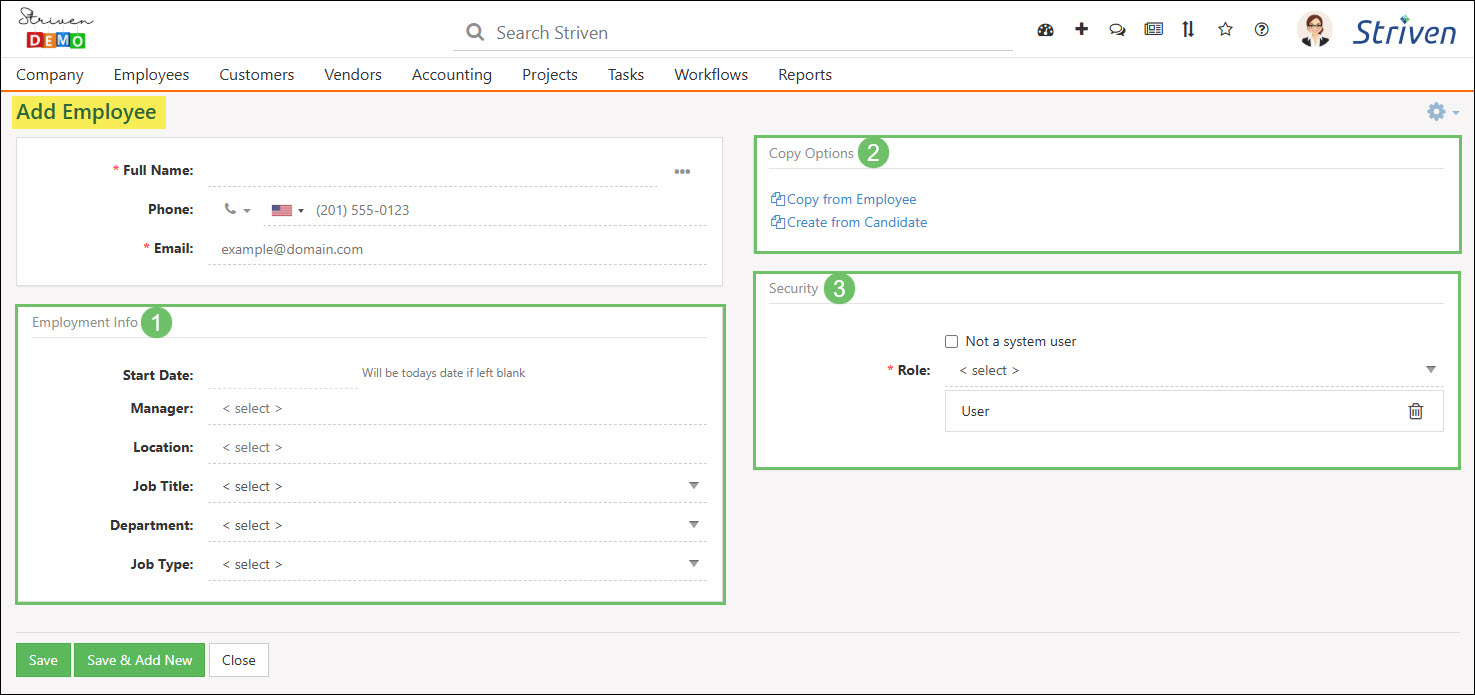Check the Not a system user box
1475x695 pixels.
pos(951,342)
